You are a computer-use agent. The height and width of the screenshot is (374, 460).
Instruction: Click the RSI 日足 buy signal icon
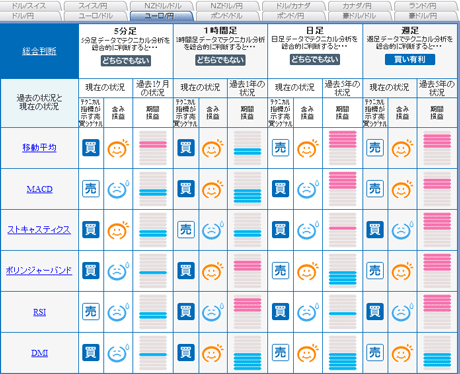[x=280, y=312]
